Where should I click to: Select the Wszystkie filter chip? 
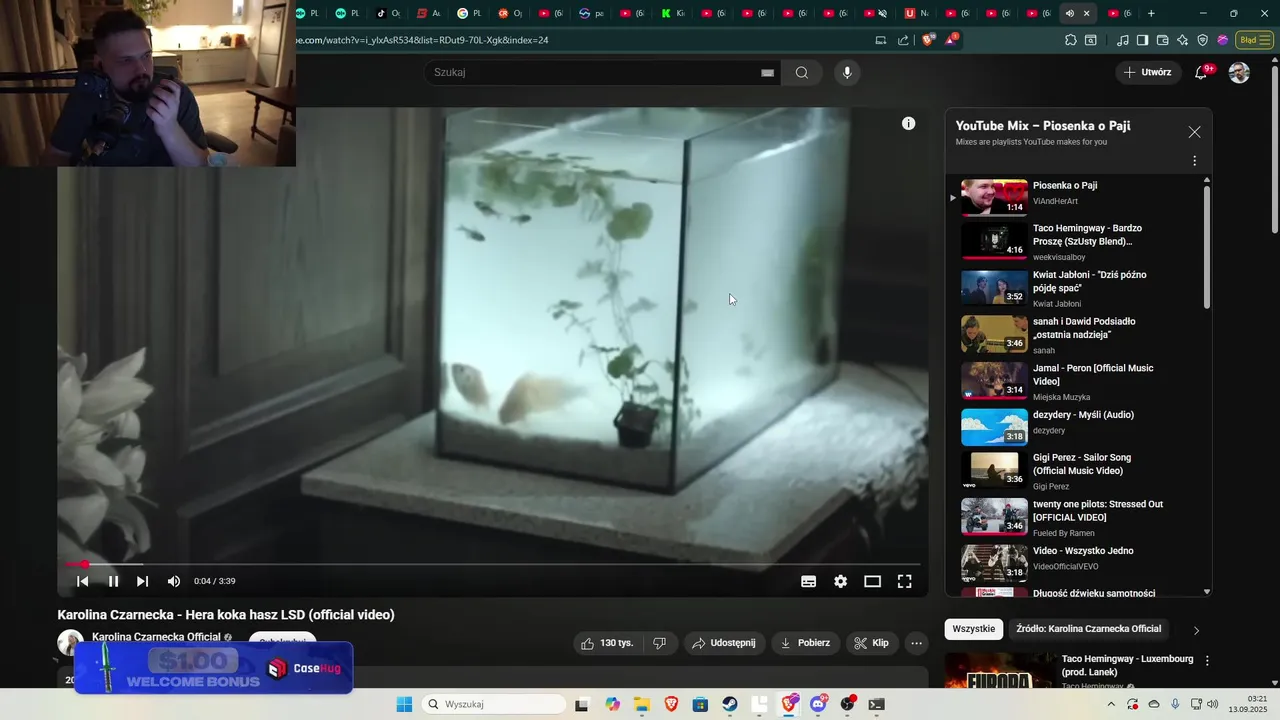[x=973, y=629]
